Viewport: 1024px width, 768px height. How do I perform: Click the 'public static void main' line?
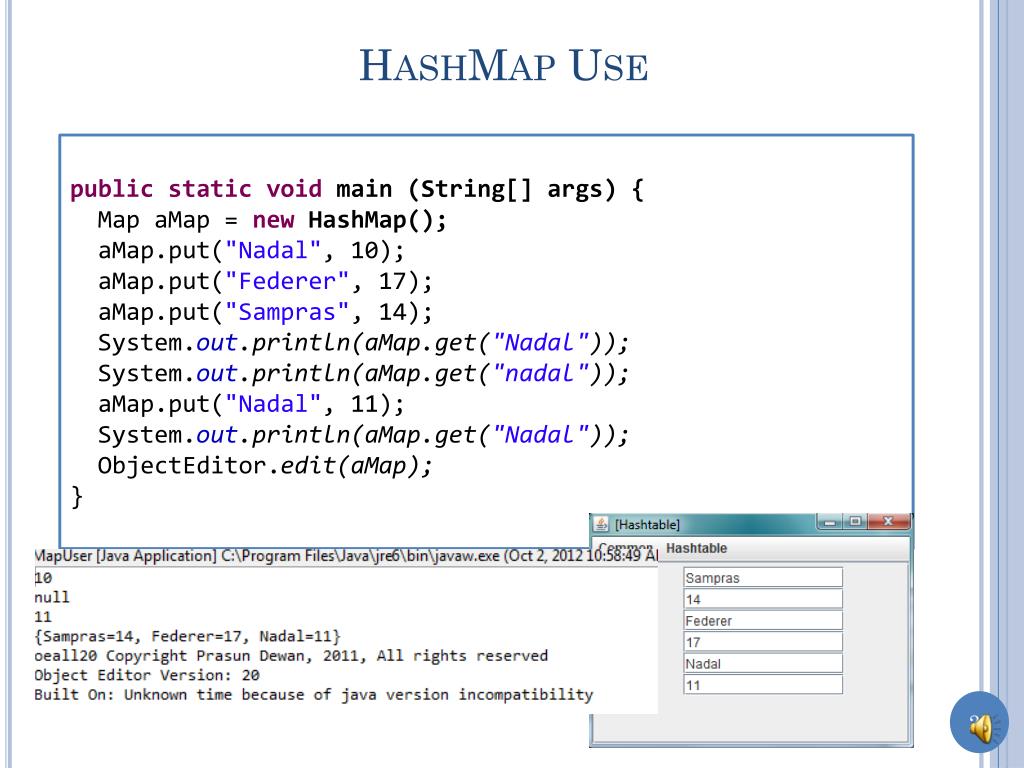click(x=357, y=189)
